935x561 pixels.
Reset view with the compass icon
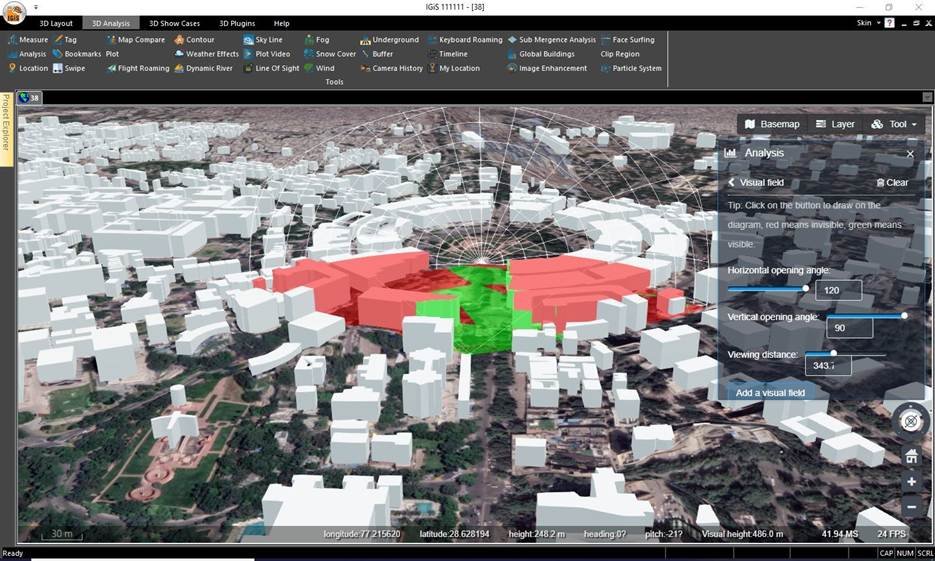[x=911, y=421]
